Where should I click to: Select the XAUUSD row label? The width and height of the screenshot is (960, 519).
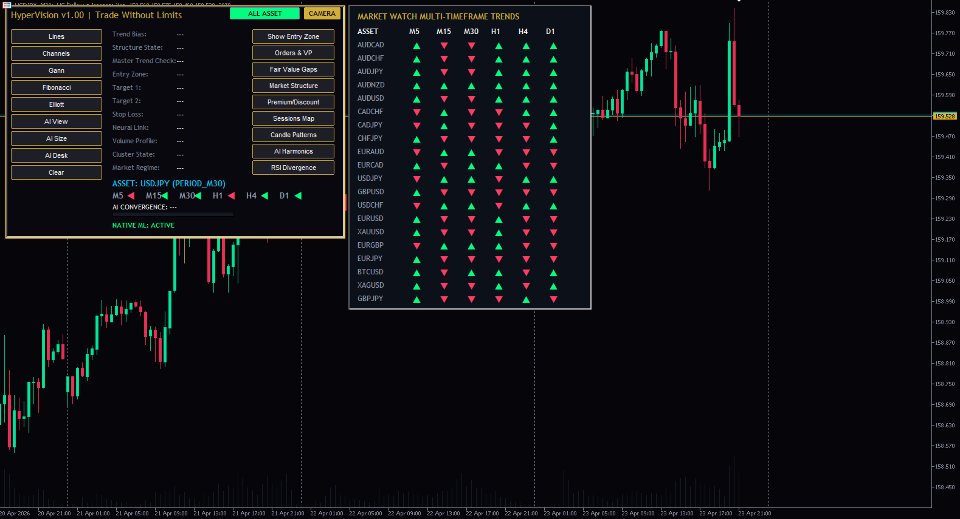[371, 232]
